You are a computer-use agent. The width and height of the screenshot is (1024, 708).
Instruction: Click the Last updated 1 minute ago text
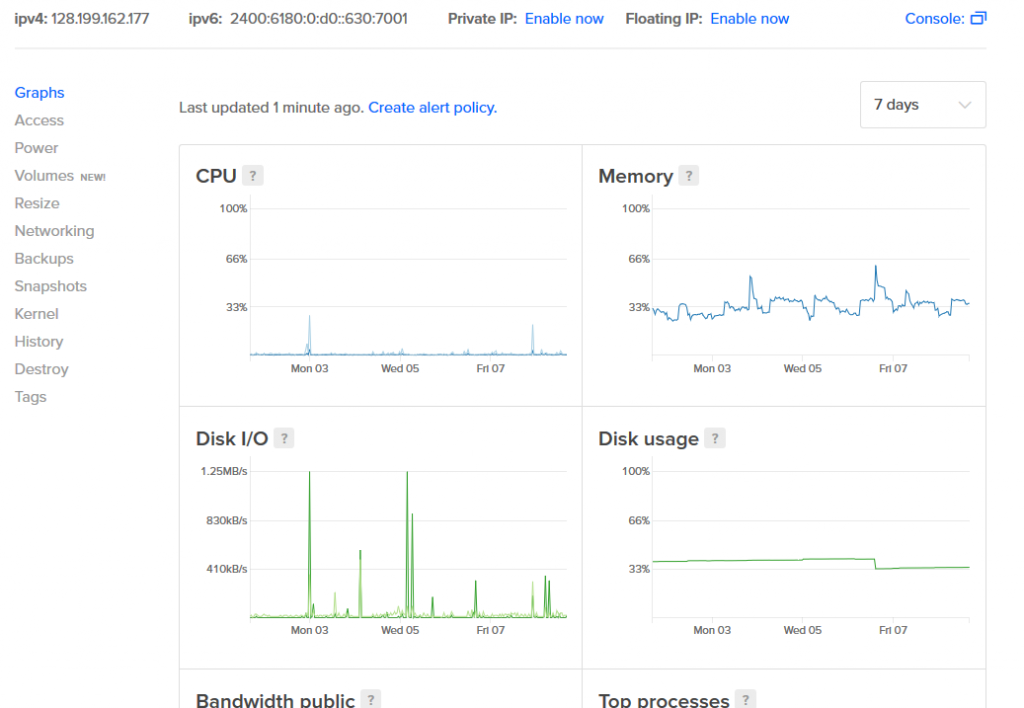[271, 108]
